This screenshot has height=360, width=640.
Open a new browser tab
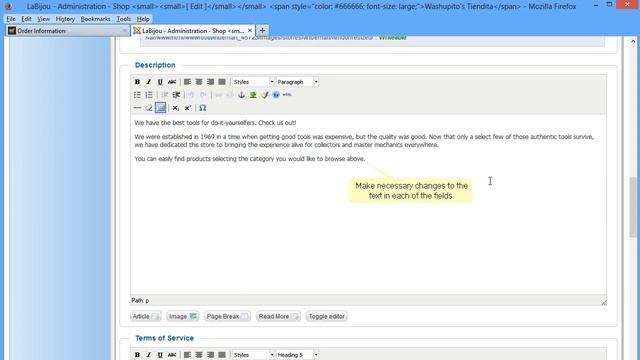pyautogui.click(x=262, y=31)
